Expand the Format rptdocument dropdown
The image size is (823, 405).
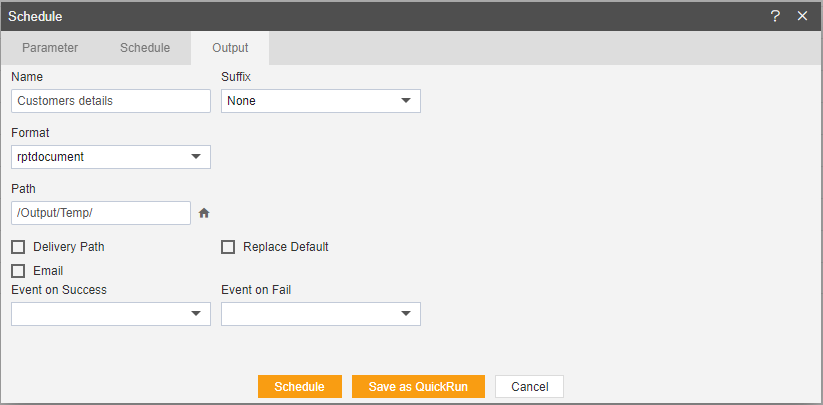pos(111,157)
